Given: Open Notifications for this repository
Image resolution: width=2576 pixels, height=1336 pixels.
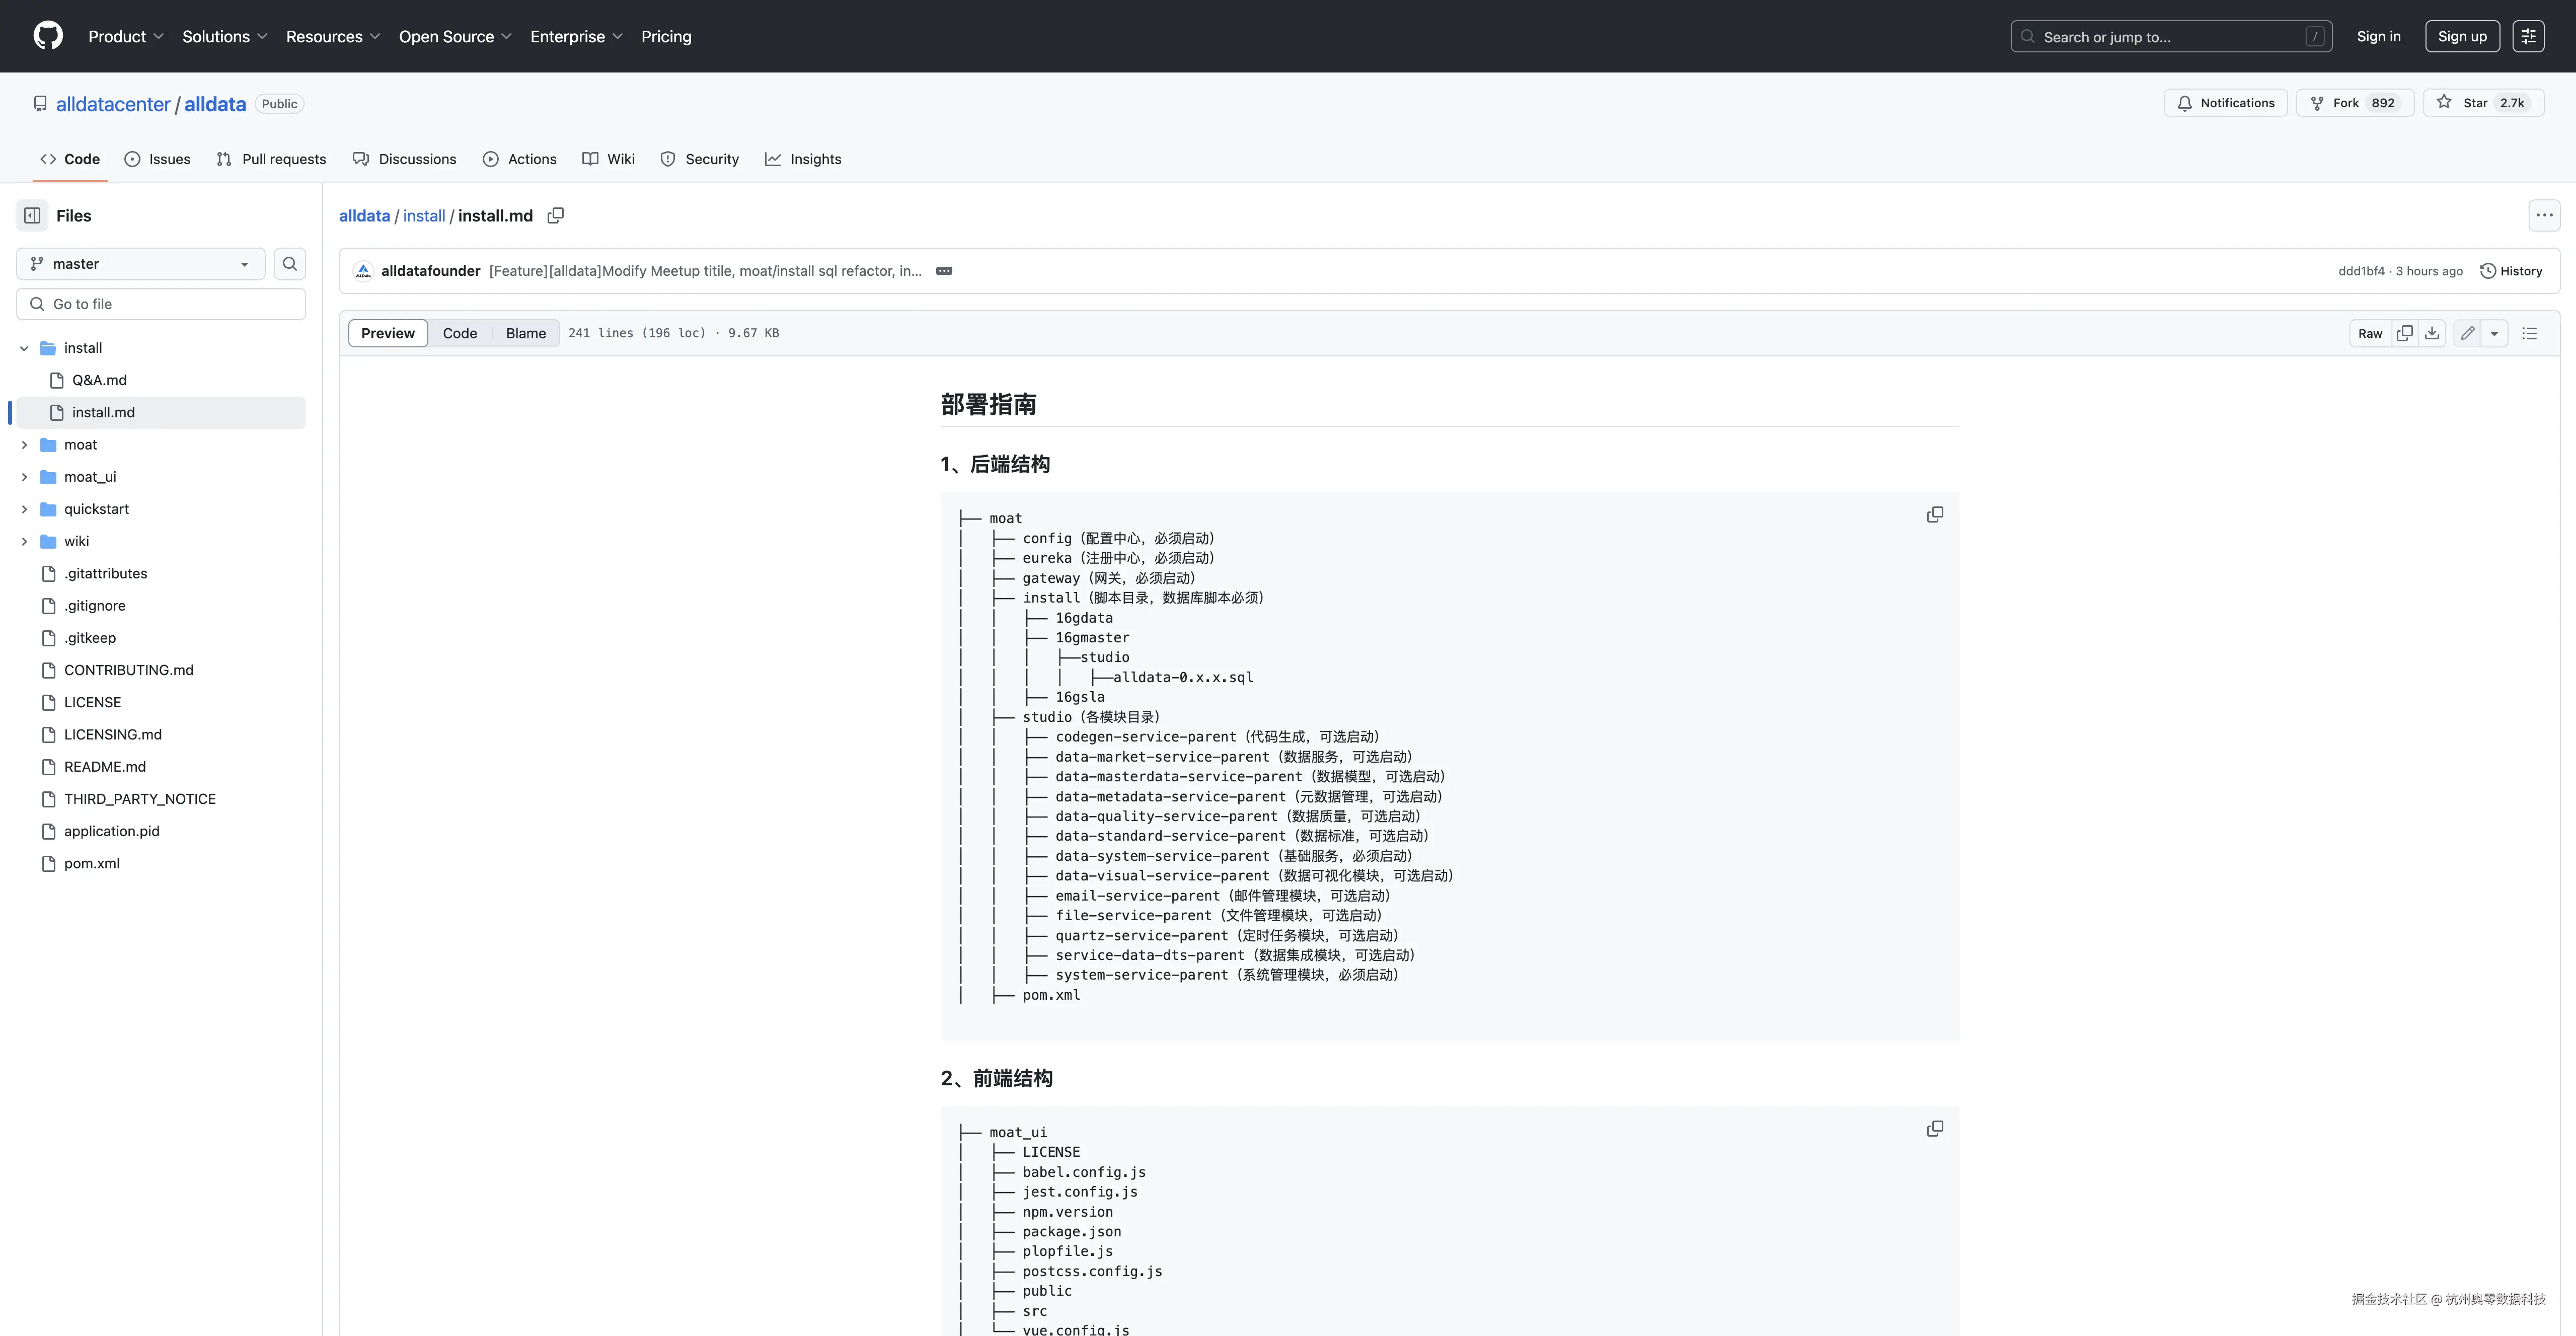Looking at the screenshot, I should pyautogui.click(x=2226, y=103).
